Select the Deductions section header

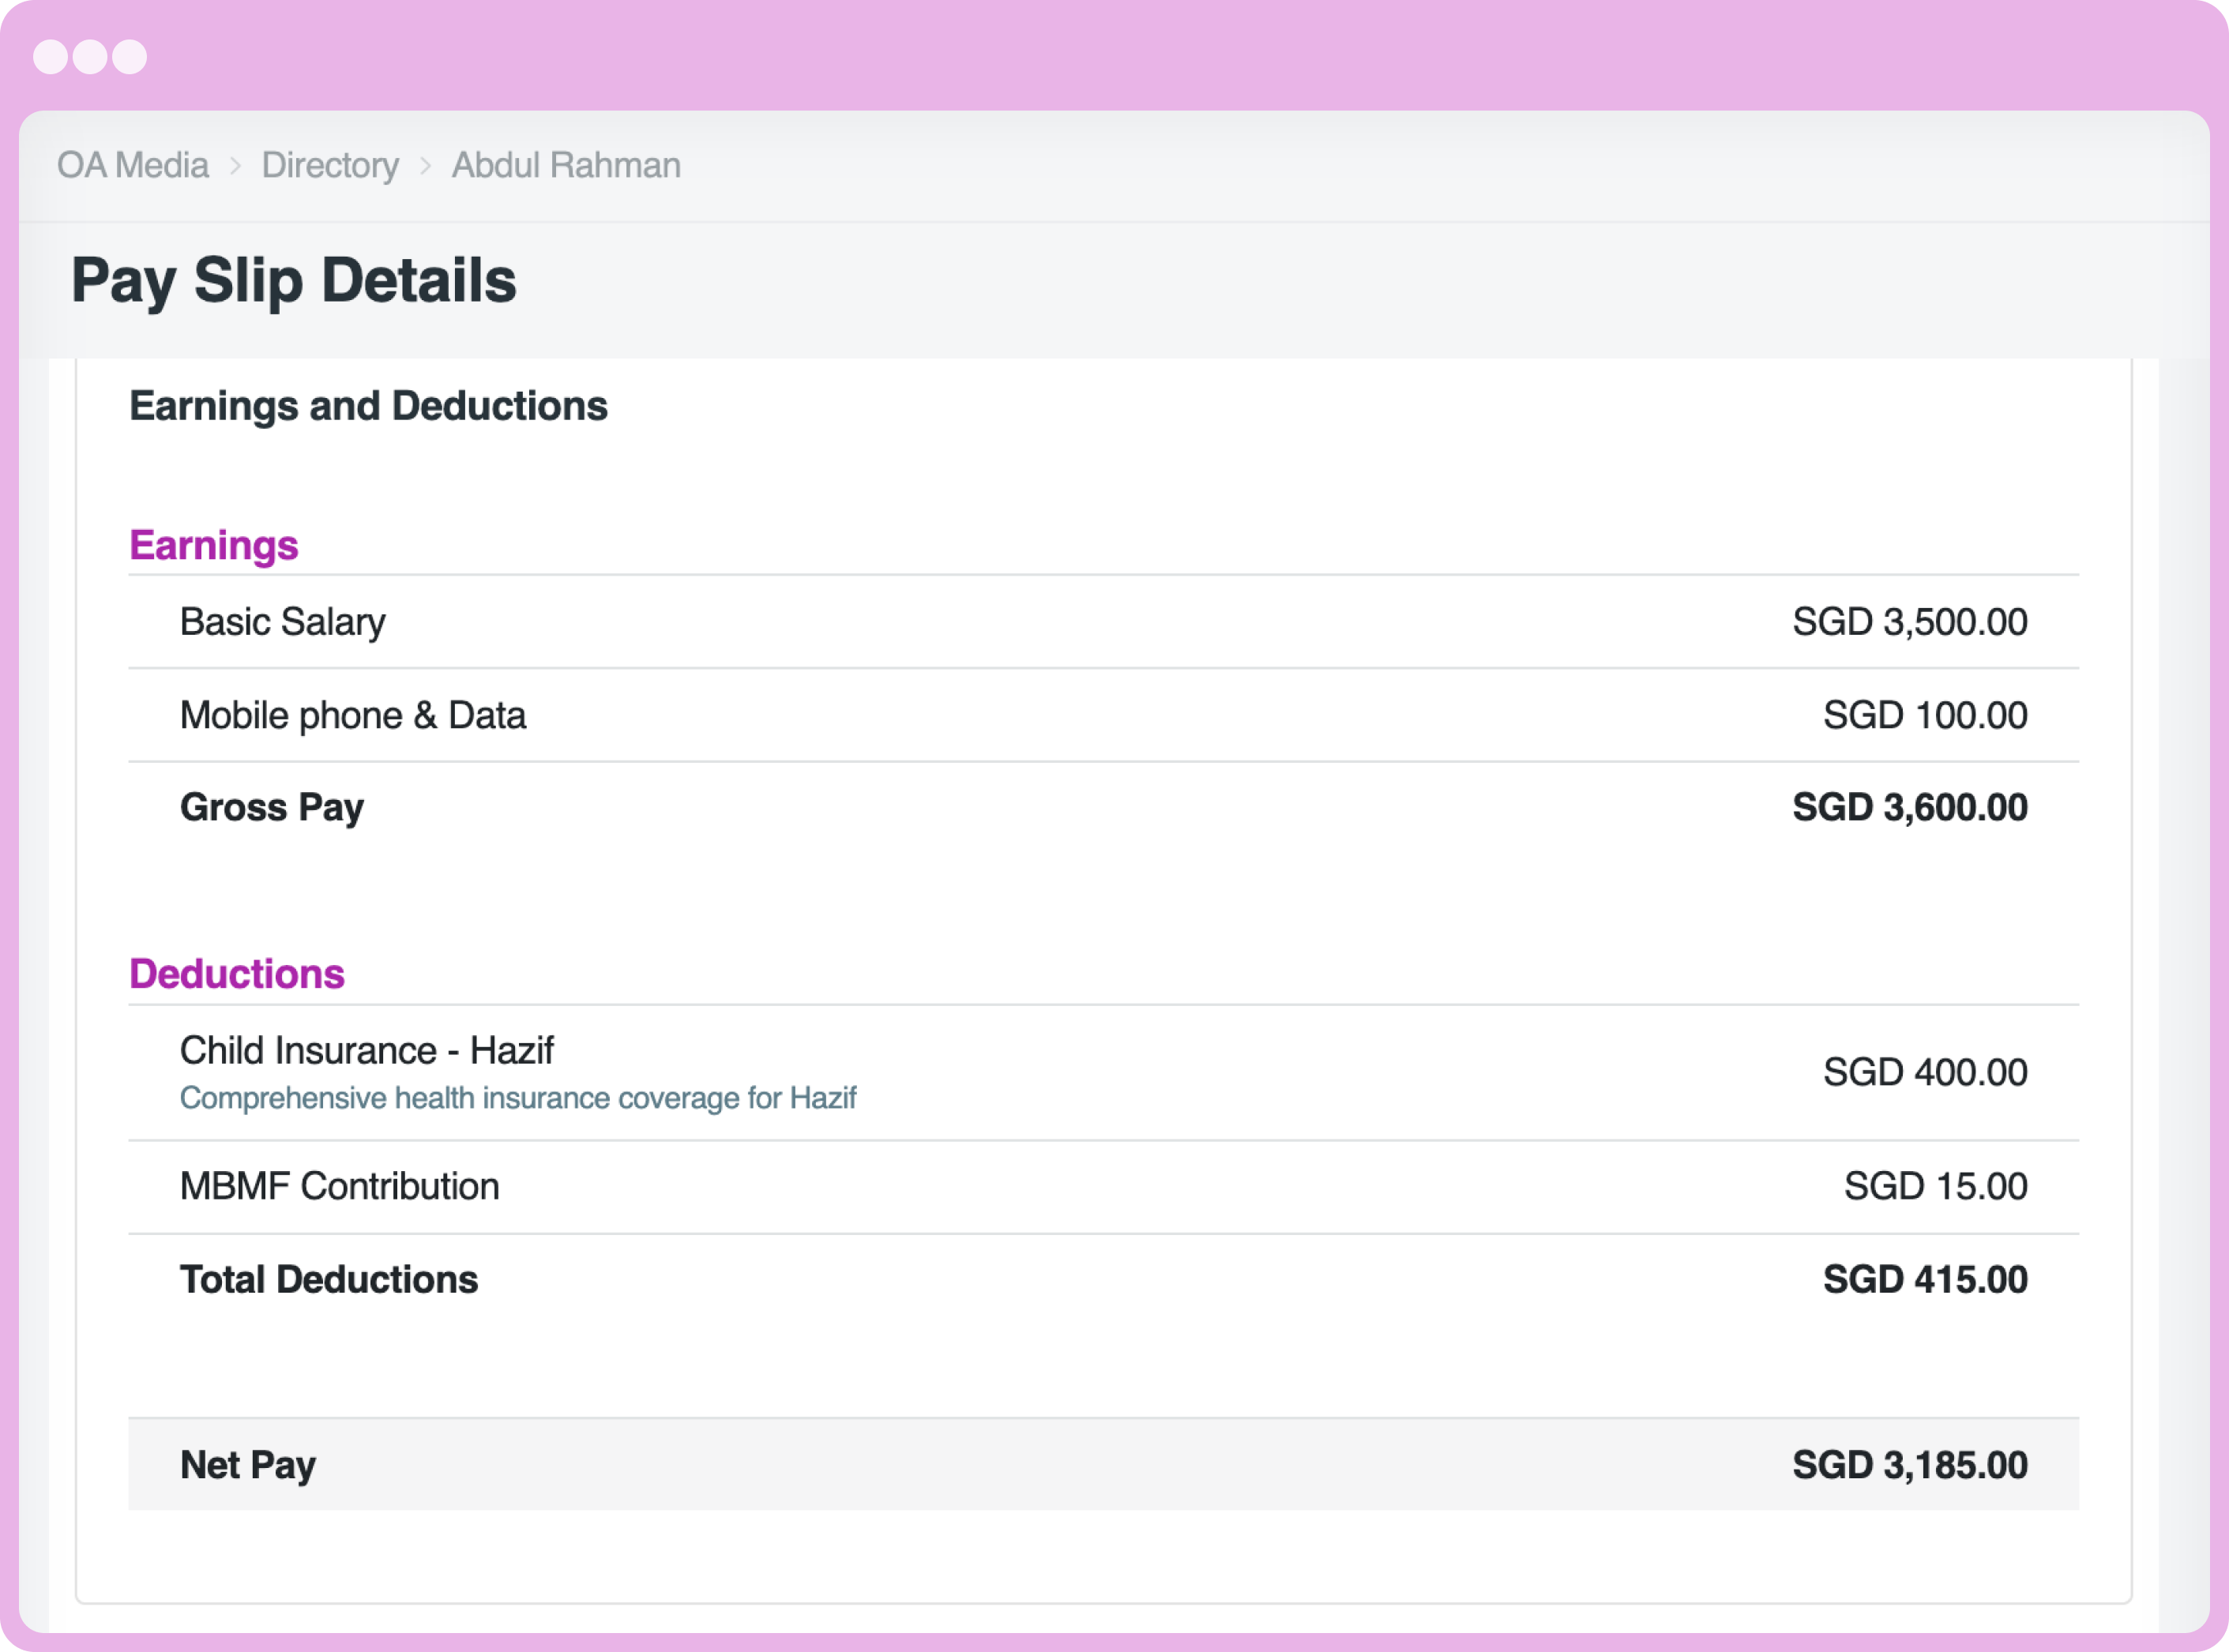pos(237,972)
